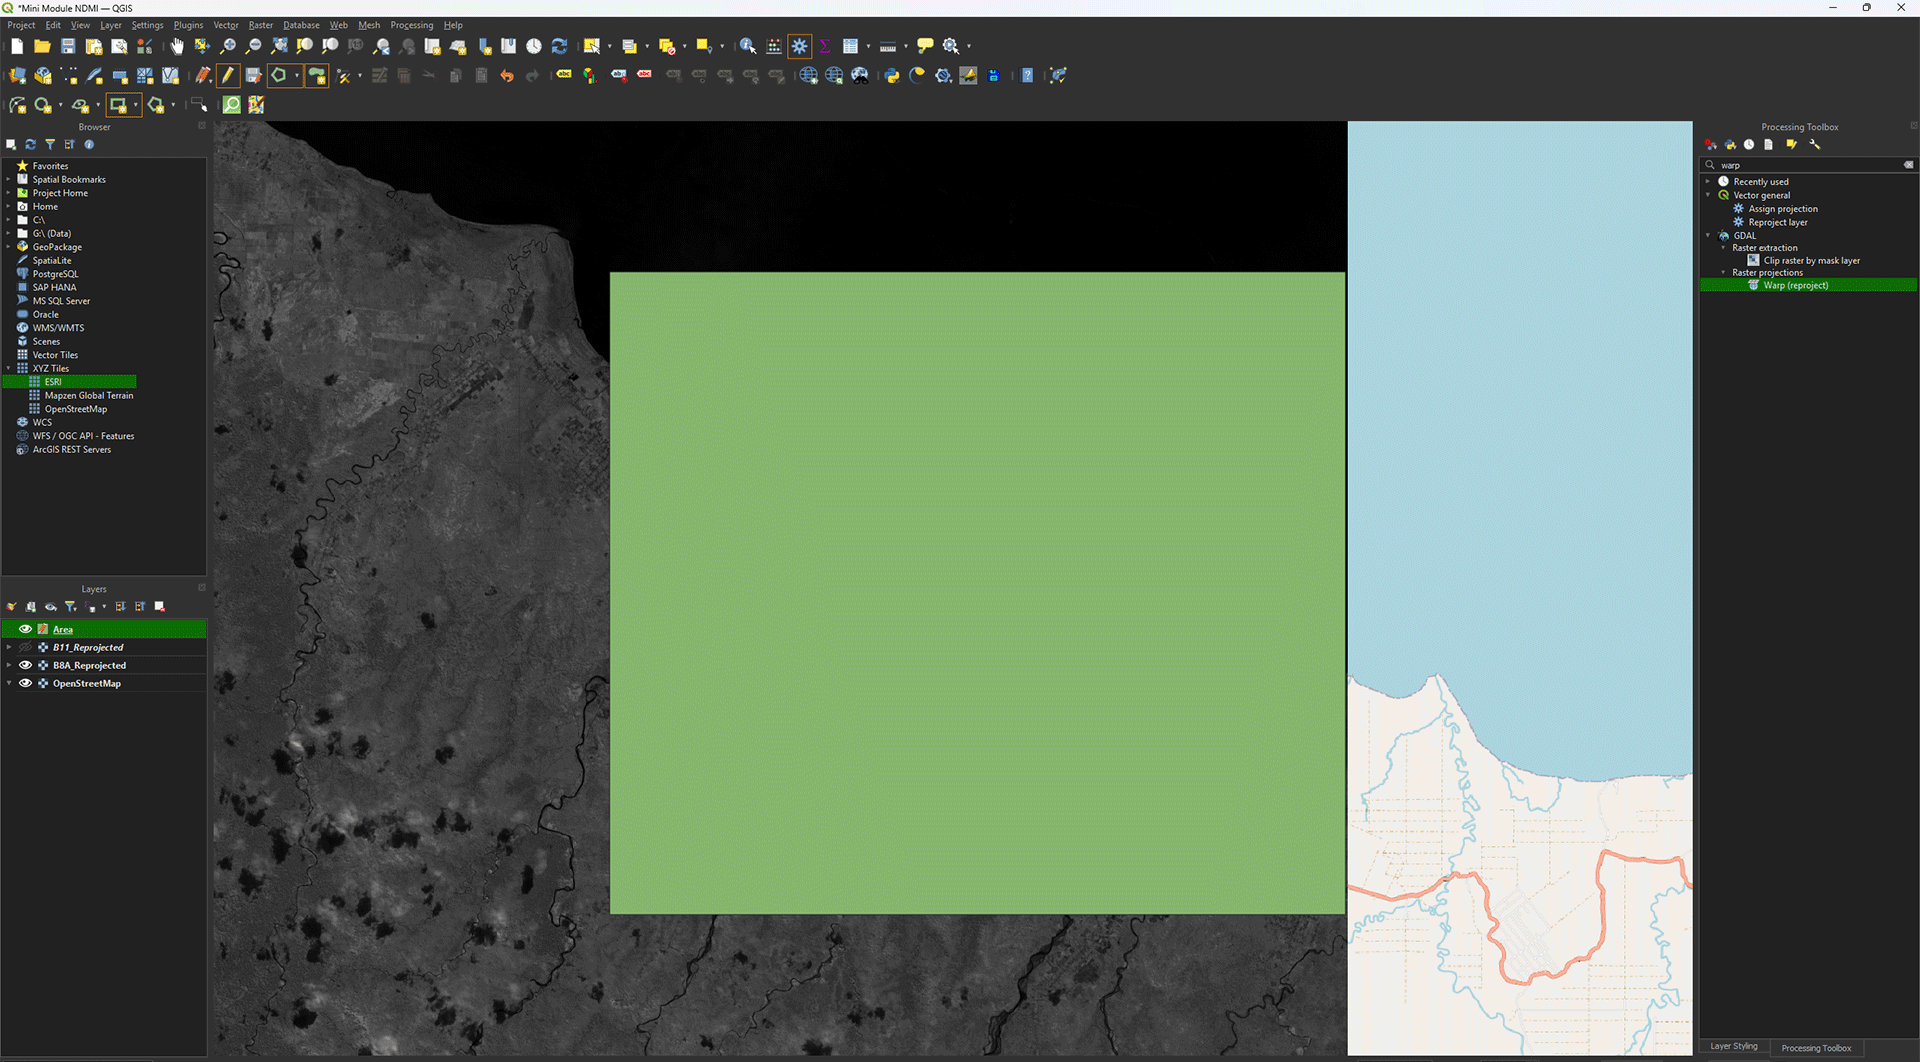Screen dimensions: 1920x1062
Task: Open the Processing Toolbox gear icon
Action: pos(800,46)
